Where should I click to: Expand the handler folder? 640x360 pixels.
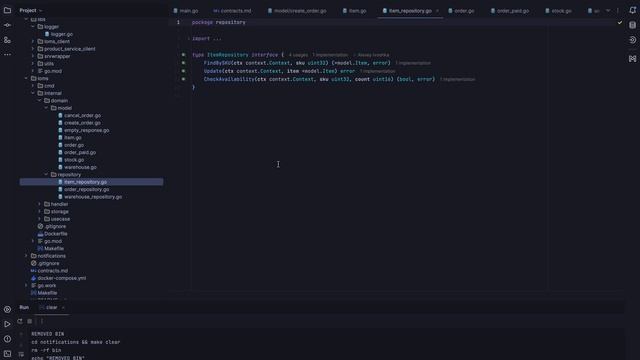[x=40, y=204]
